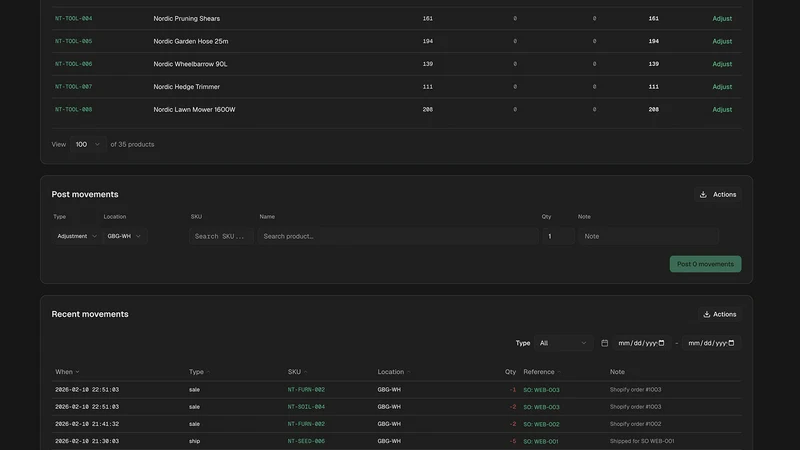The width and height of the screenshot is (800, 450).
Task: Click the end date input field
Action: tap(711, 343)
